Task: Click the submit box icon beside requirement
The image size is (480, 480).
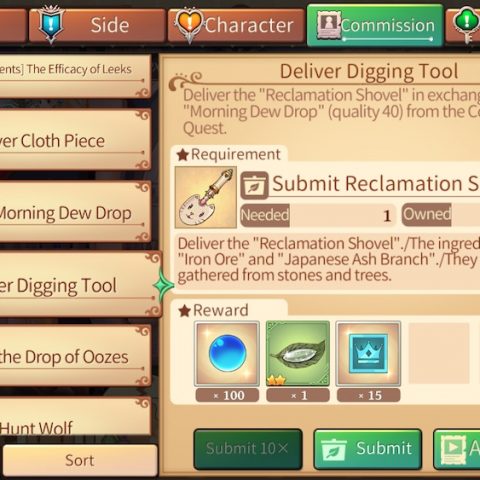Action: tap(254, 185)
